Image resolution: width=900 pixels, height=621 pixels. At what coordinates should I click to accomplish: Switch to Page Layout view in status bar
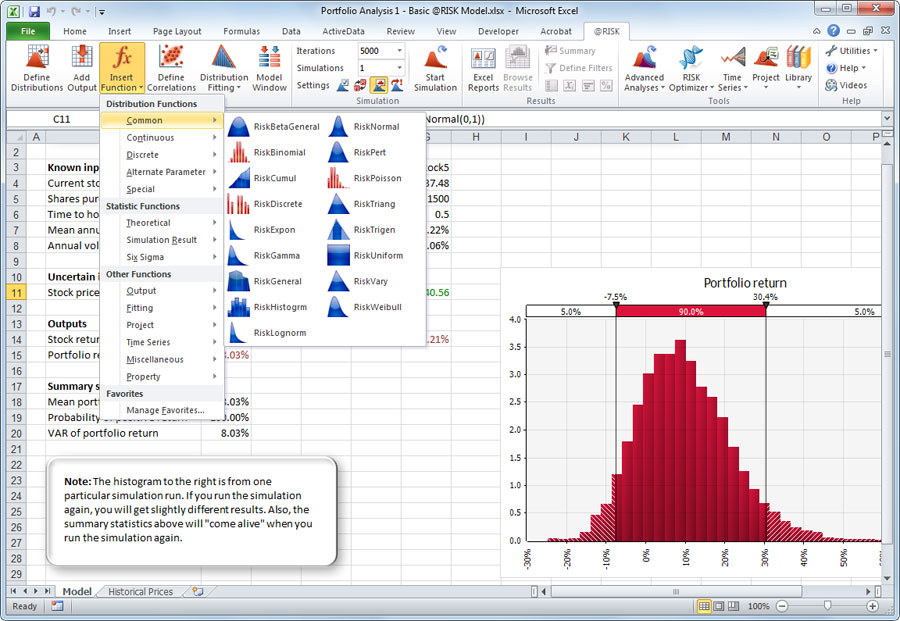coord(719,606)
